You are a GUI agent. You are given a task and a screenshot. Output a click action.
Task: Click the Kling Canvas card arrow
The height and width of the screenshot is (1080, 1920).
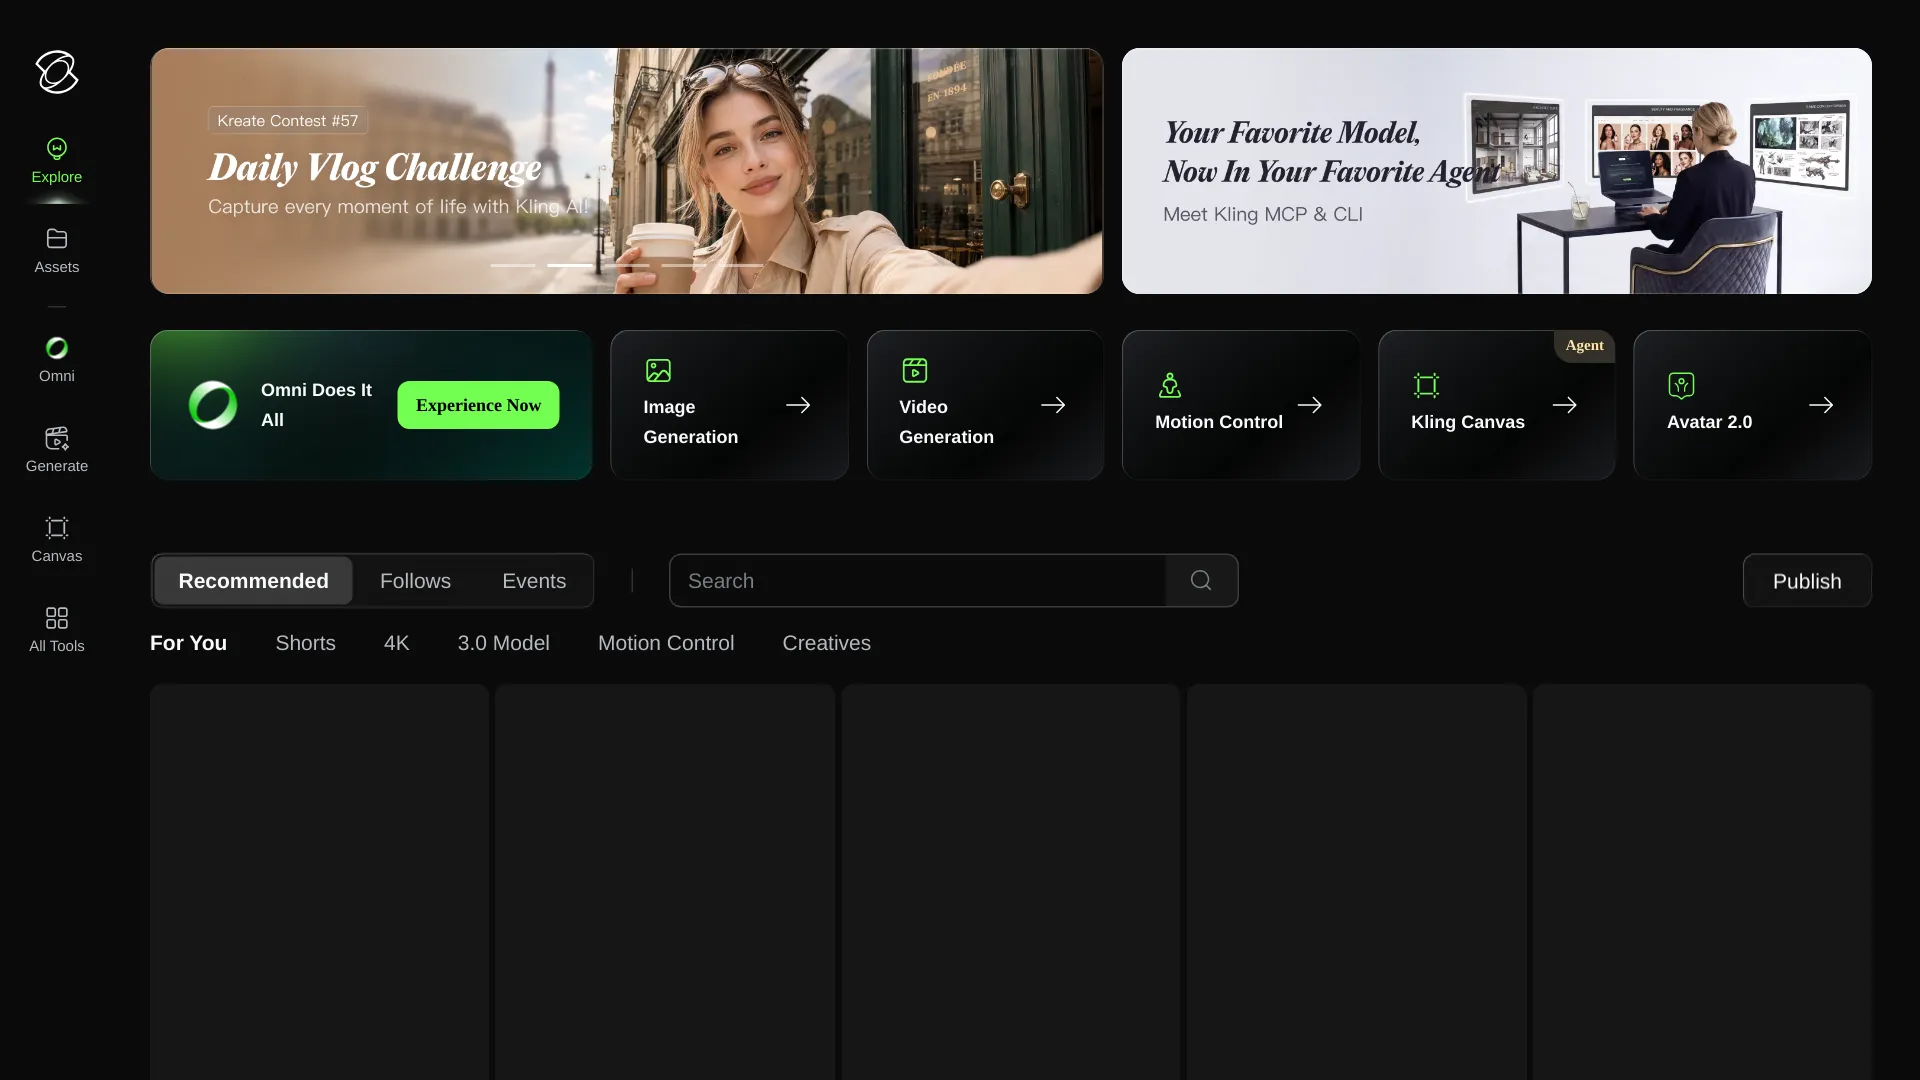(1565, 405)
